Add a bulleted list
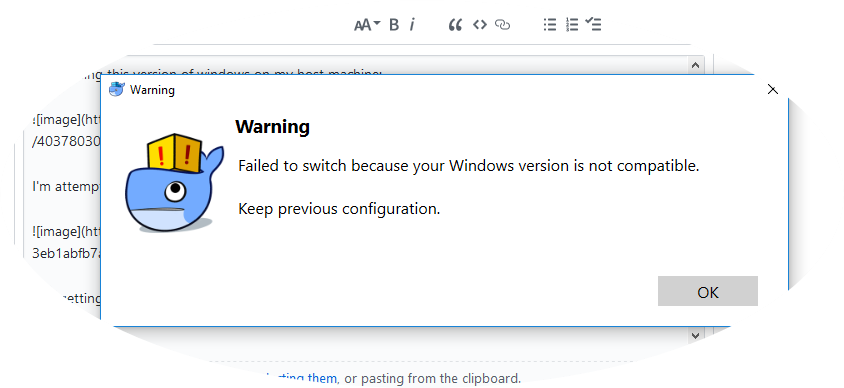Image resolution: width=844 pixels, height=388 pixels. pyautogui.click(x=550, y=25)
